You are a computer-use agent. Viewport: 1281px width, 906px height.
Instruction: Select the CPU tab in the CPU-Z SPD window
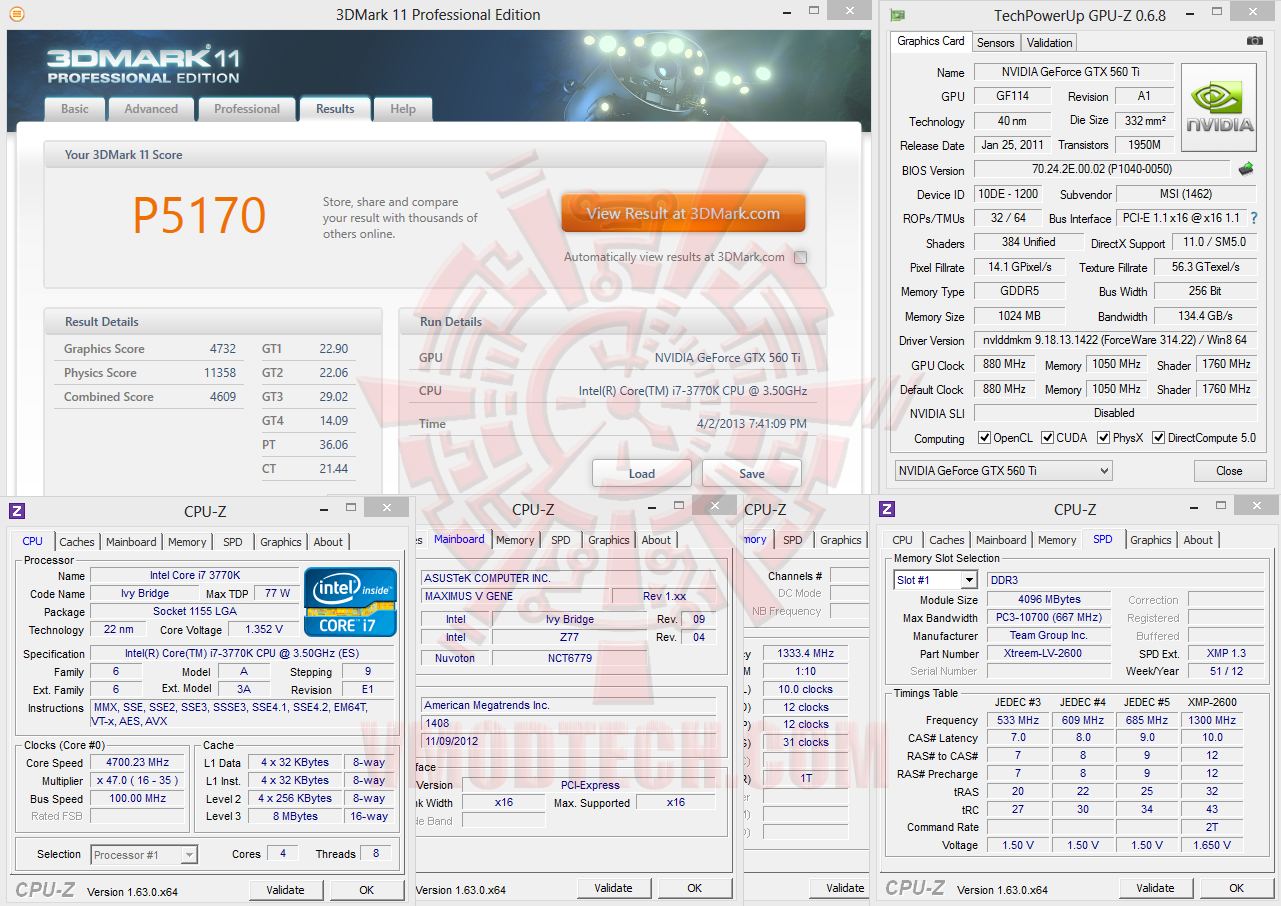[x=903, y=540]
